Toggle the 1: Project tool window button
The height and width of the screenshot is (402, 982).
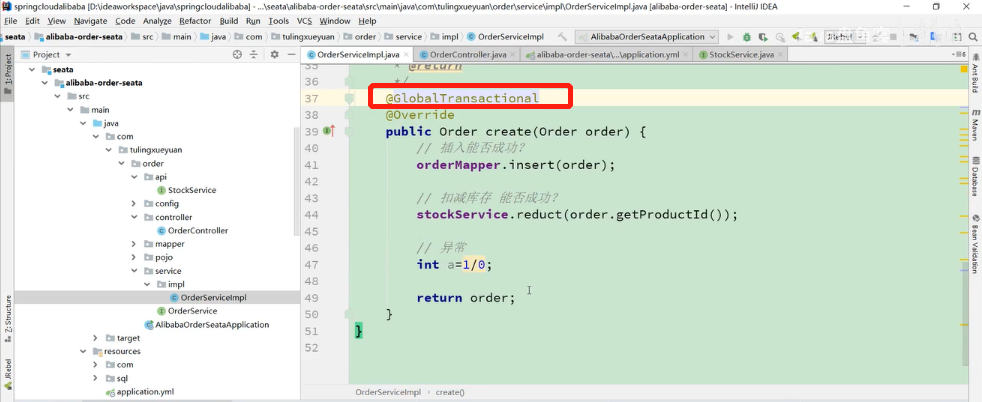pyautogui.click(x=8, y=74)
